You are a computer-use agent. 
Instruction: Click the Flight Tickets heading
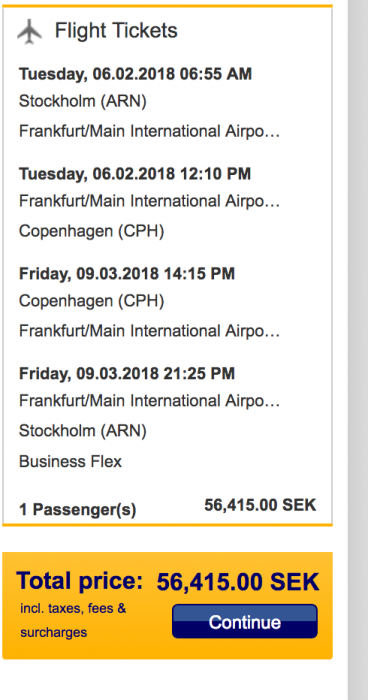point(116,31)
